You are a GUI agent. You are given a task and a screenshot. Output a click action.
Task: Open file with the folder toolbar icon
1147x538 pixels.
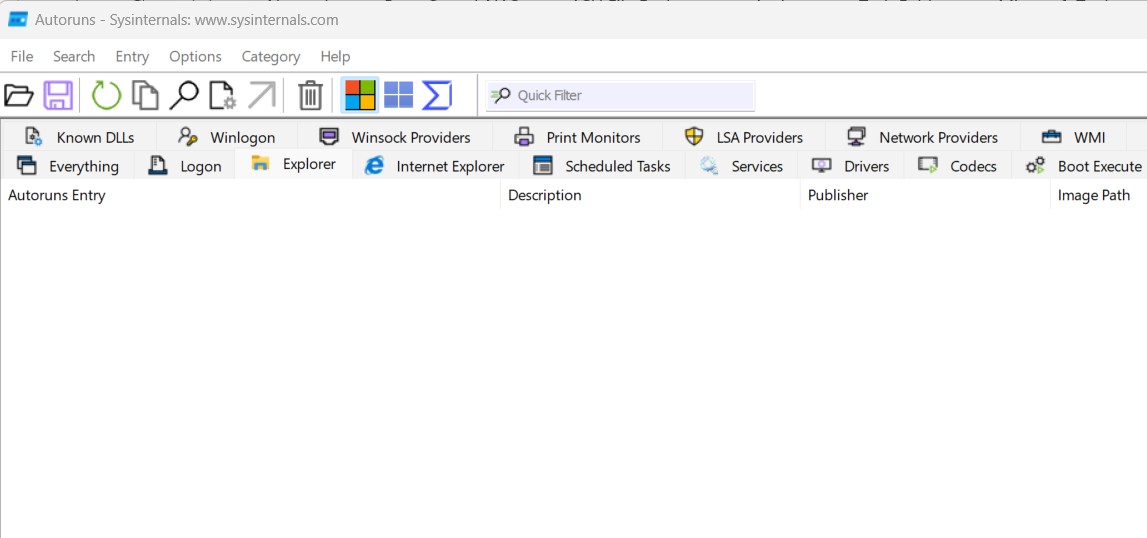(x=19, y=95)
